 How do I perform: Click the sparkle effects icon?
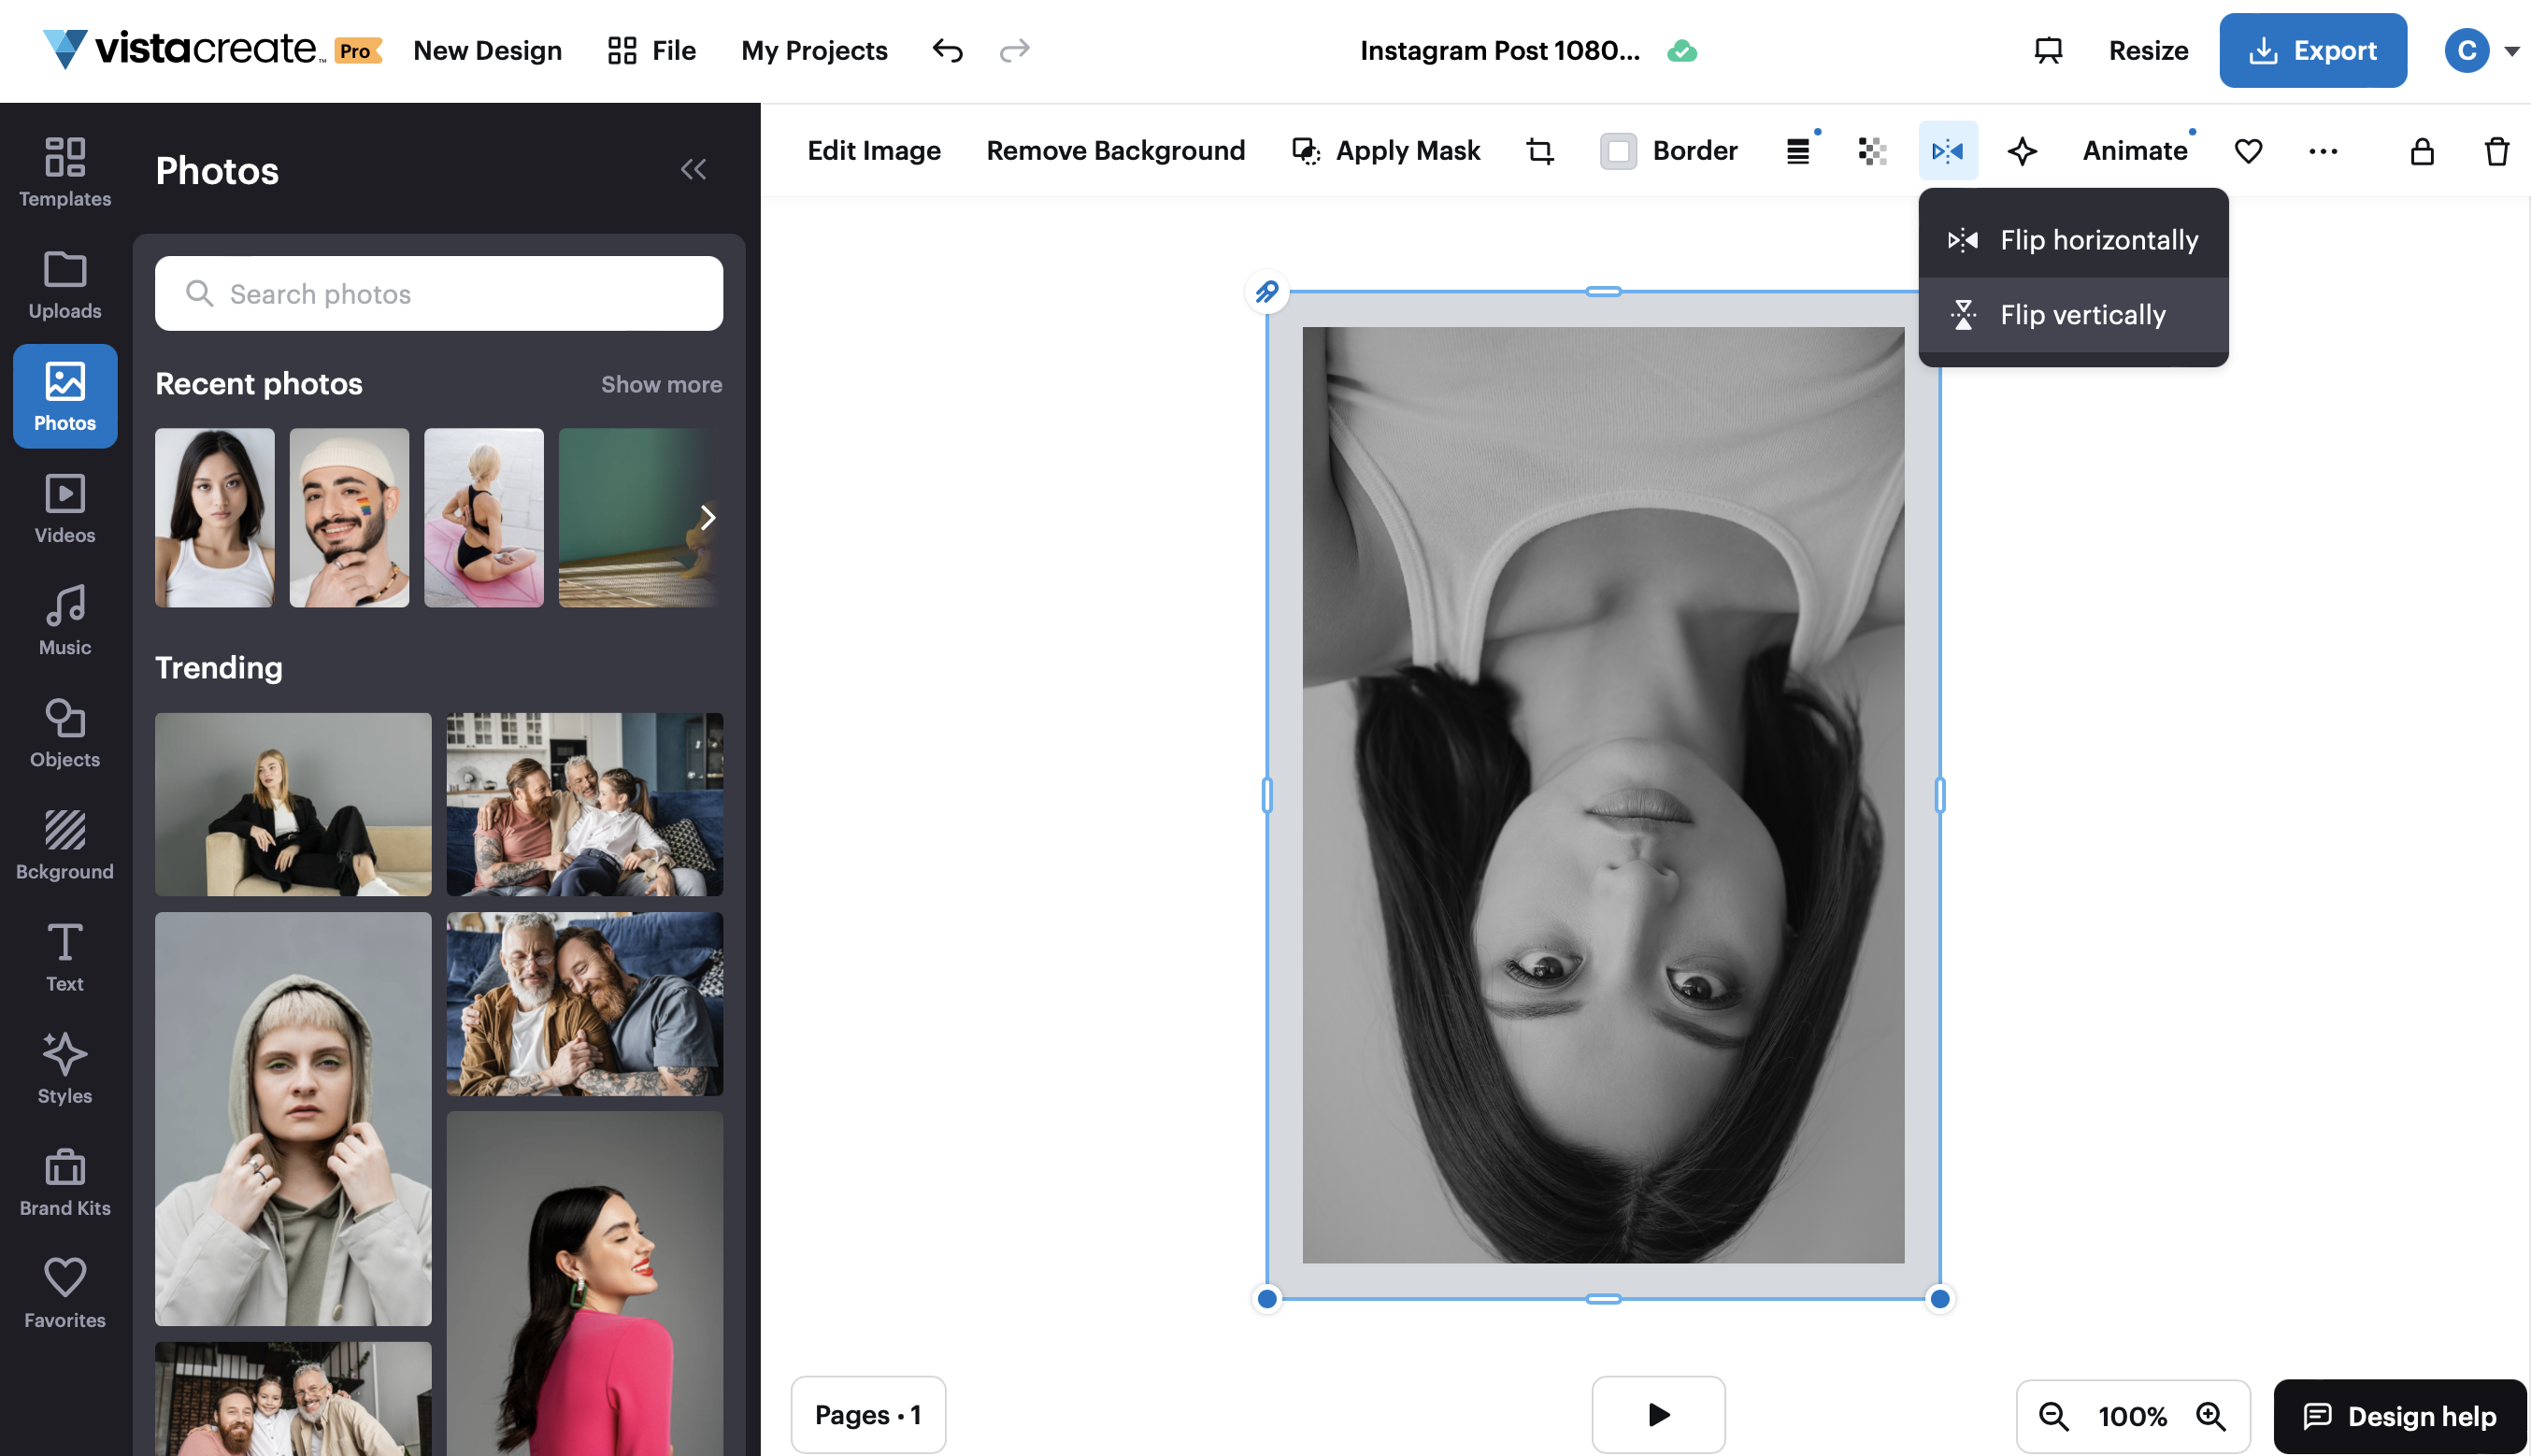pos(2022,151)
